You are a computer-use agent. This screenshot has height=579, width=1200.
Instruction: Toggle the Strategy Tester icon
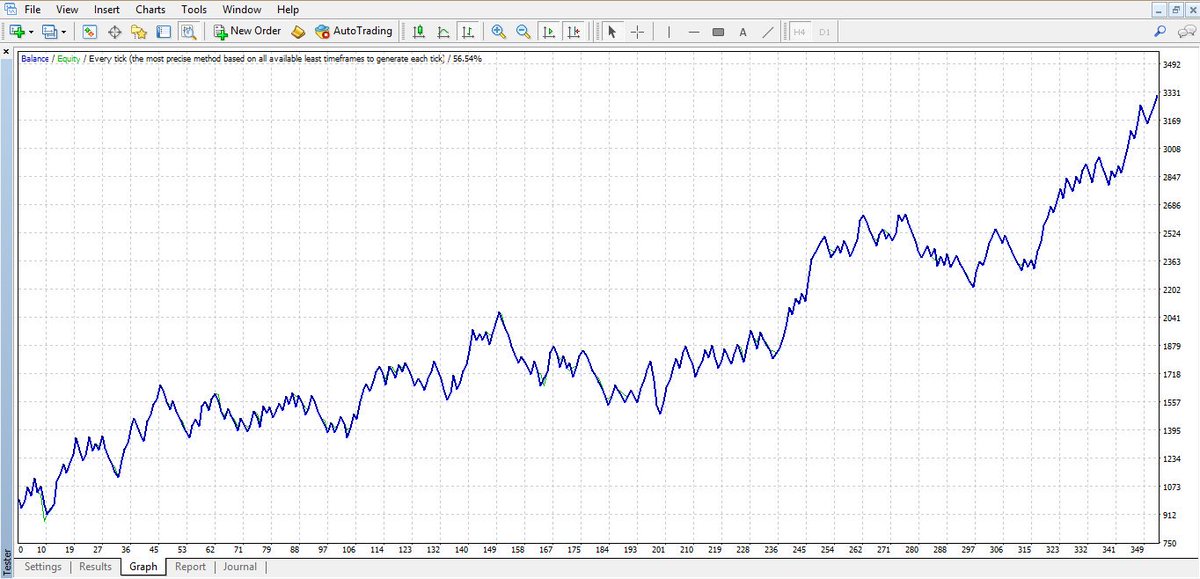188,31
